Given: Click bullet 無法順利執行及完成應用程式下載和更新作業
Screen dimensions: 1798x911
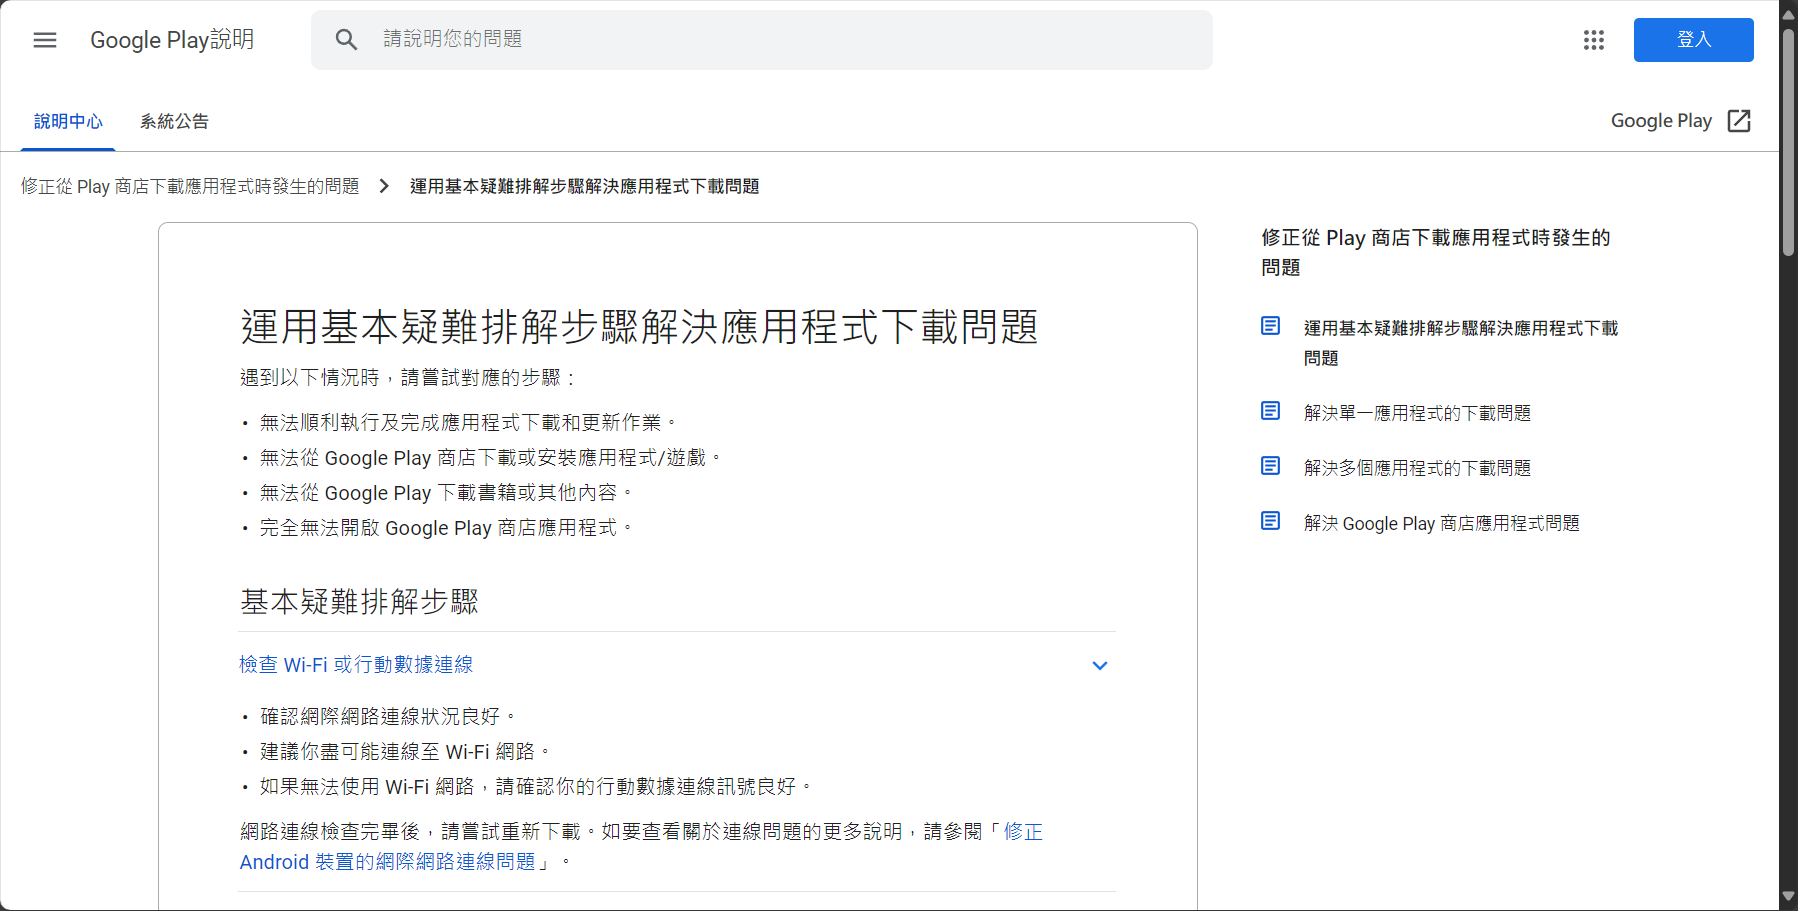Looking at the screenshot, I should click(x=468, y=423).
